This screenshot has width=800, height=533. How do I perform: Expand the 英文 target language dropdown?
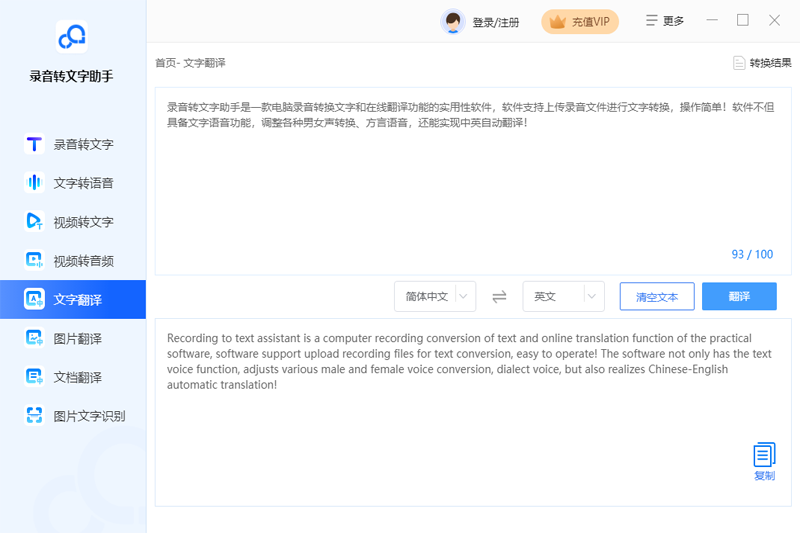tap(563, 297)
